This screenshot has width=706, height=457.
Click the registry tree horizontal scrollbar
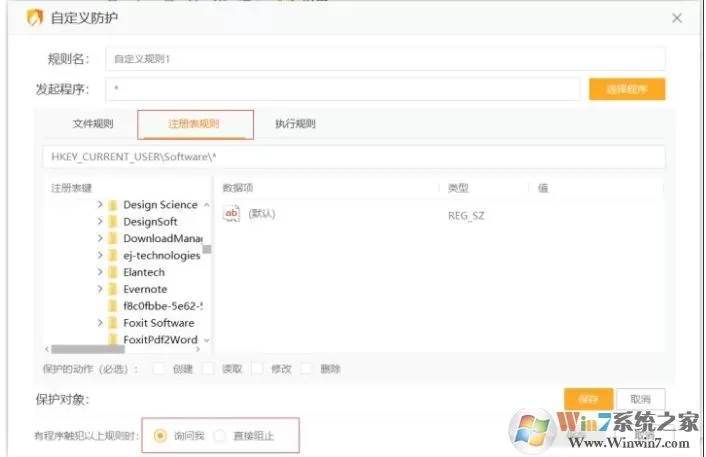tap(122, 349)
